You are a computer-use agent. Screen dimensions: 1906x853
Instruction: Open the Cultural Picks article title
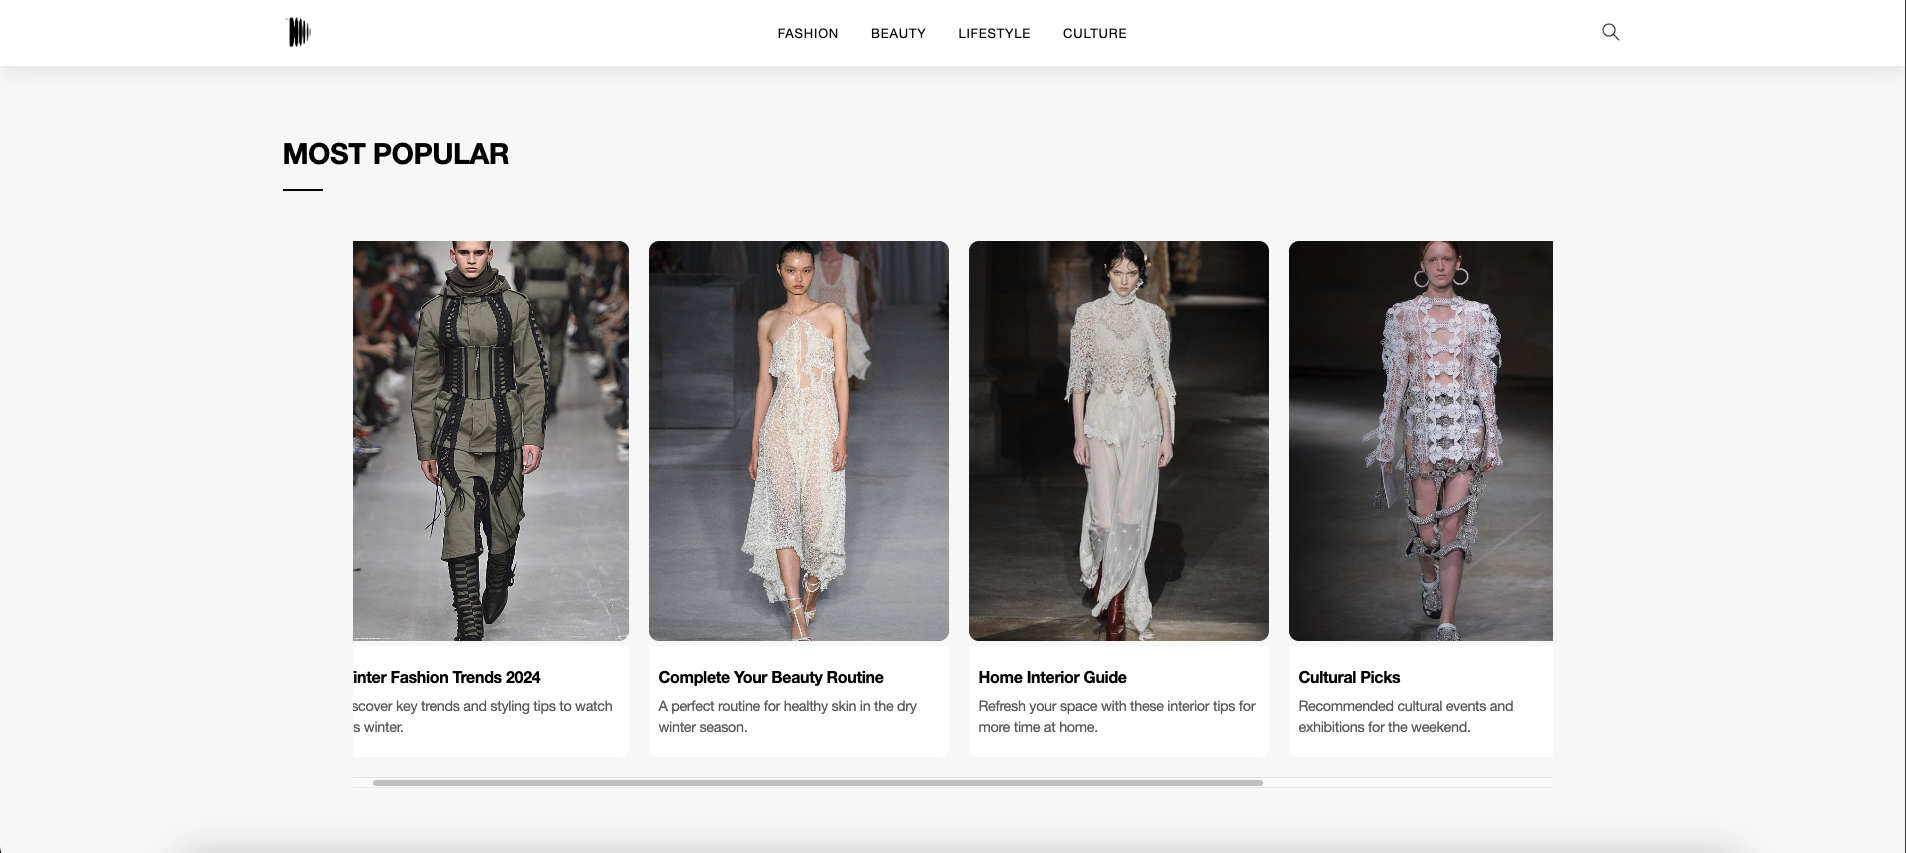pos(1349,677)
